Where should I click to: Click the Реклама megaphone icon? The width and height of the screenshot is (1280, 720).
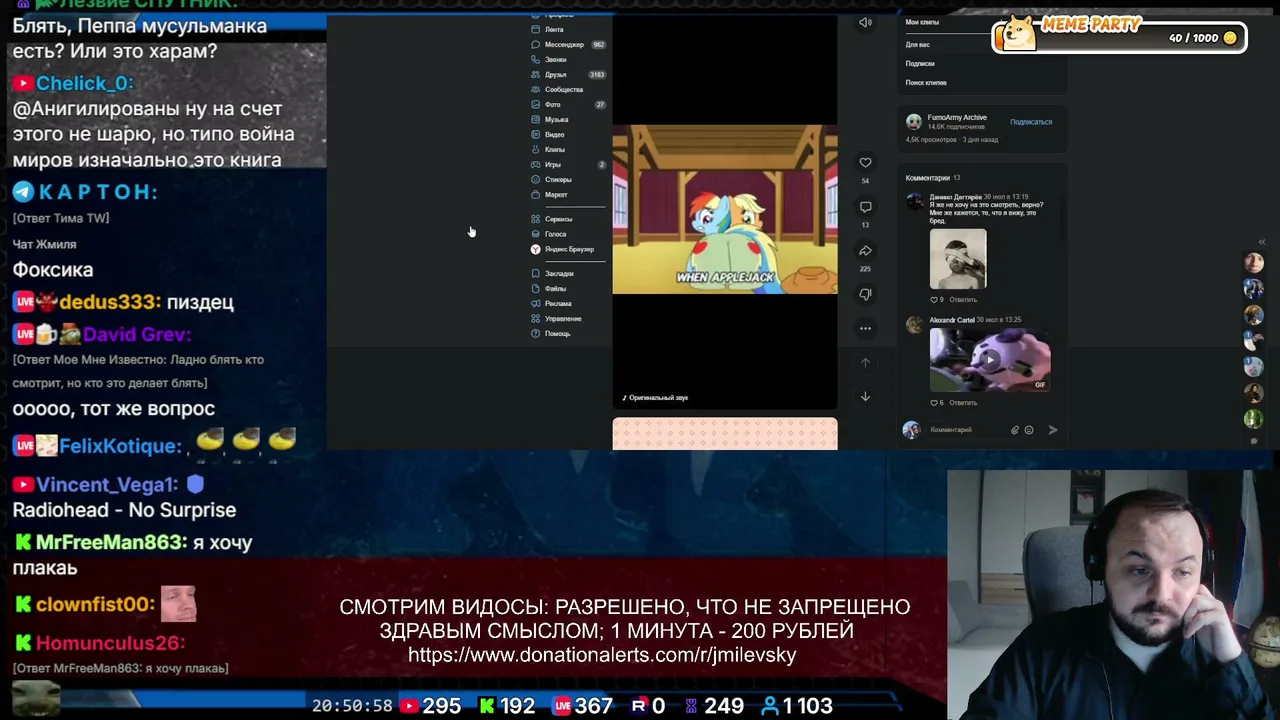(536, 304)
